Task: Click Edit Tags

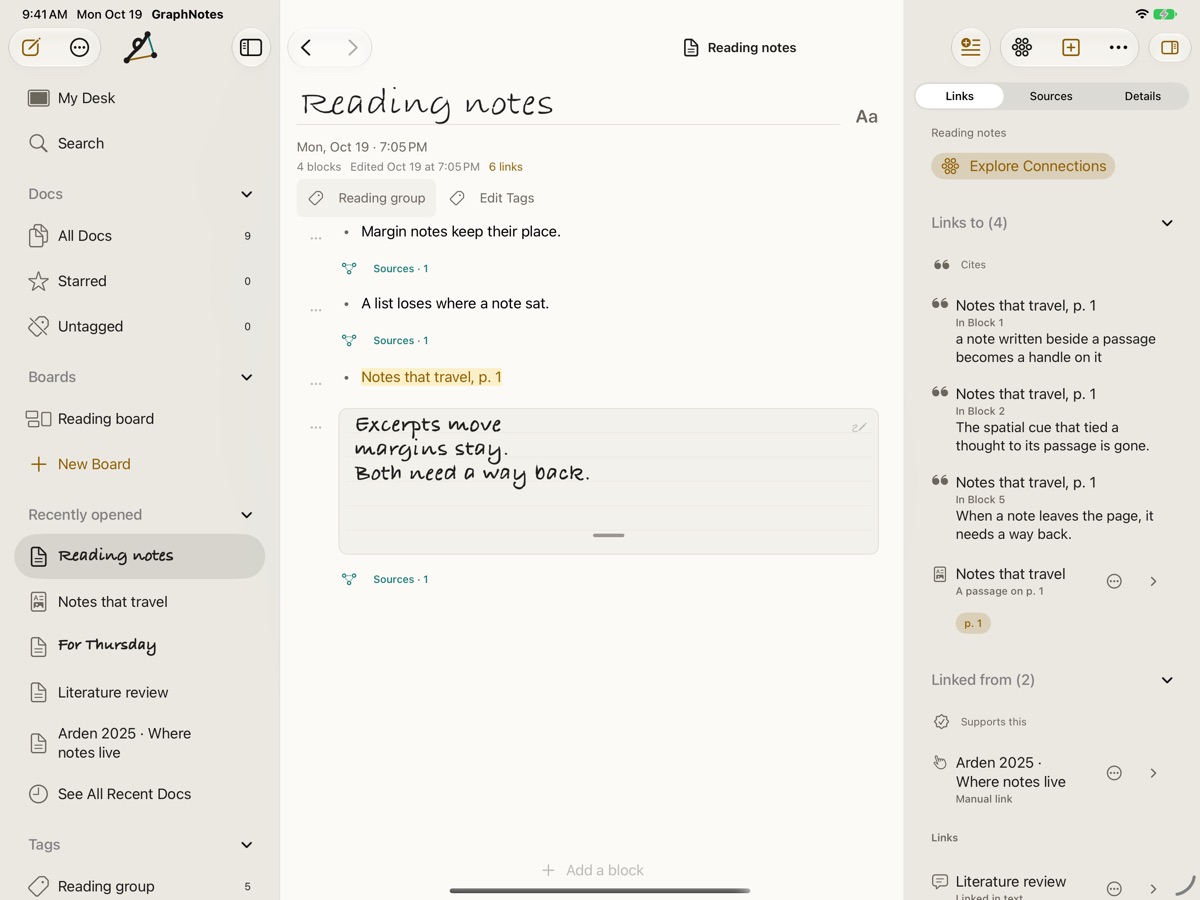Action: pos(492,198)
